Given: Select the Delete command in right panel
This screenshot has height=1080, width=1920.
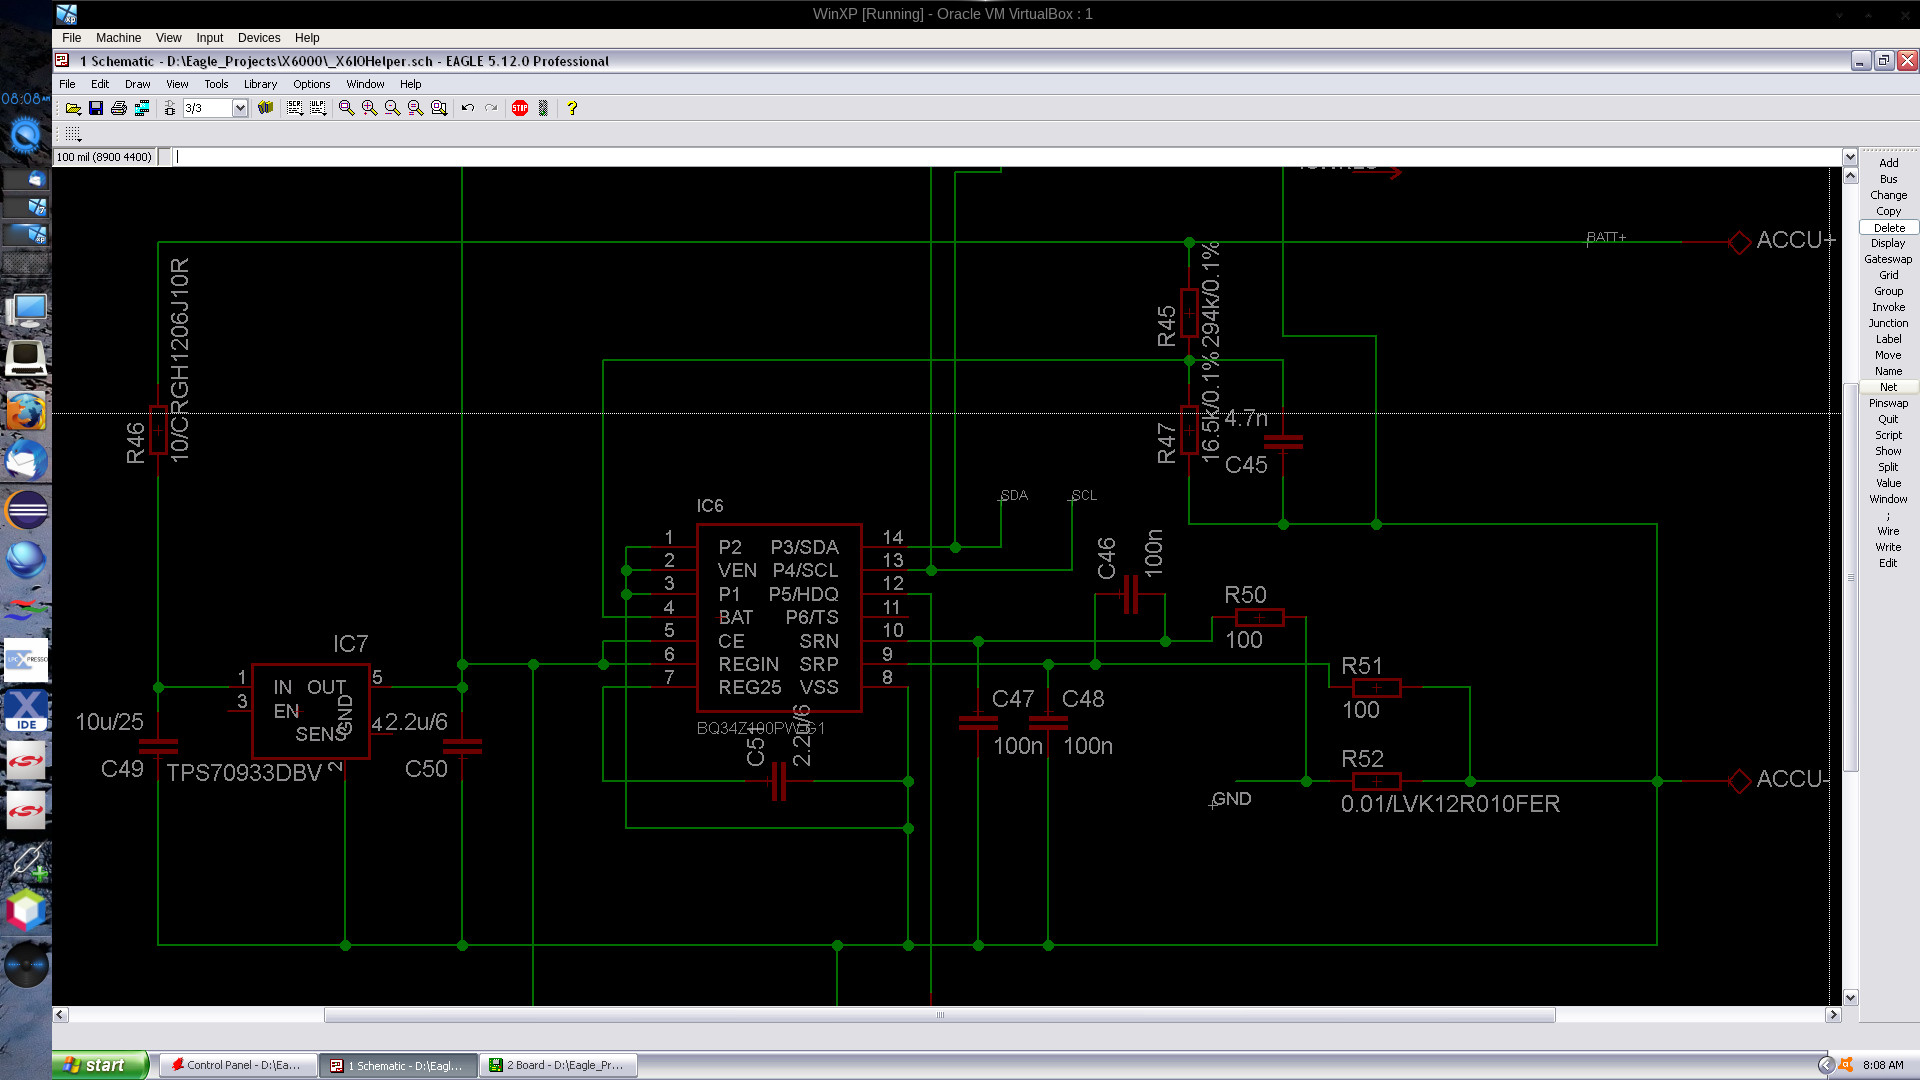Looking at the screenshot, I should [x=1888, y=228].
